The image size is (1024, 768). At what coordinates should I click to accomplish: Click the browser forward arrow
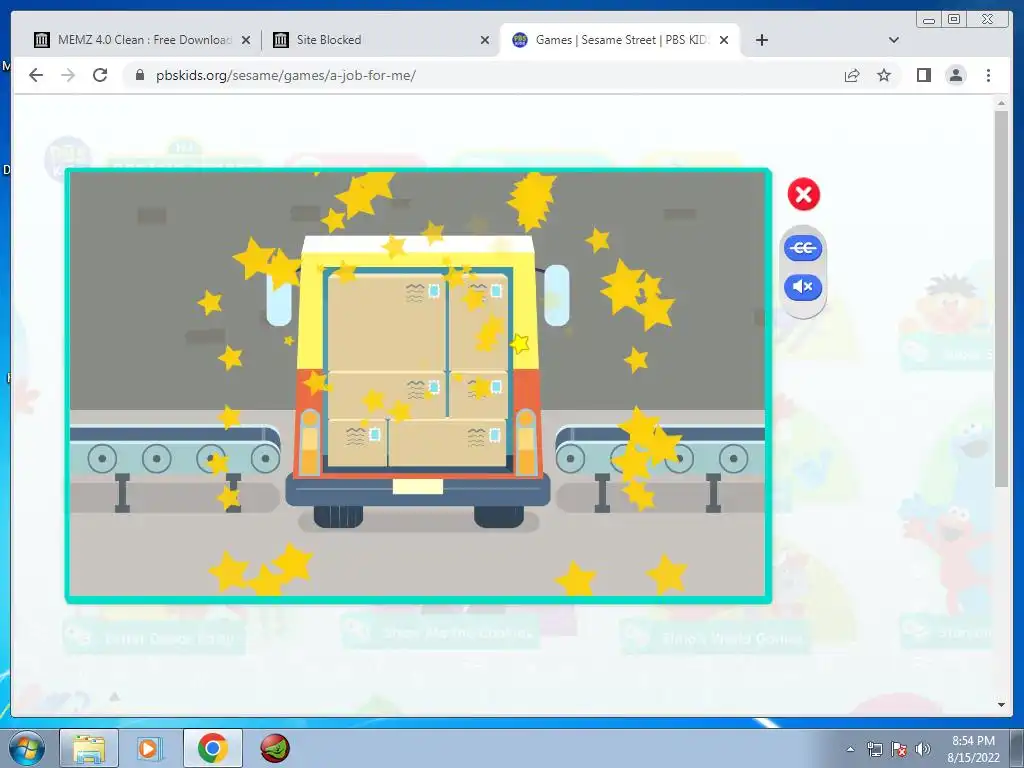click(x=68, y=75)
